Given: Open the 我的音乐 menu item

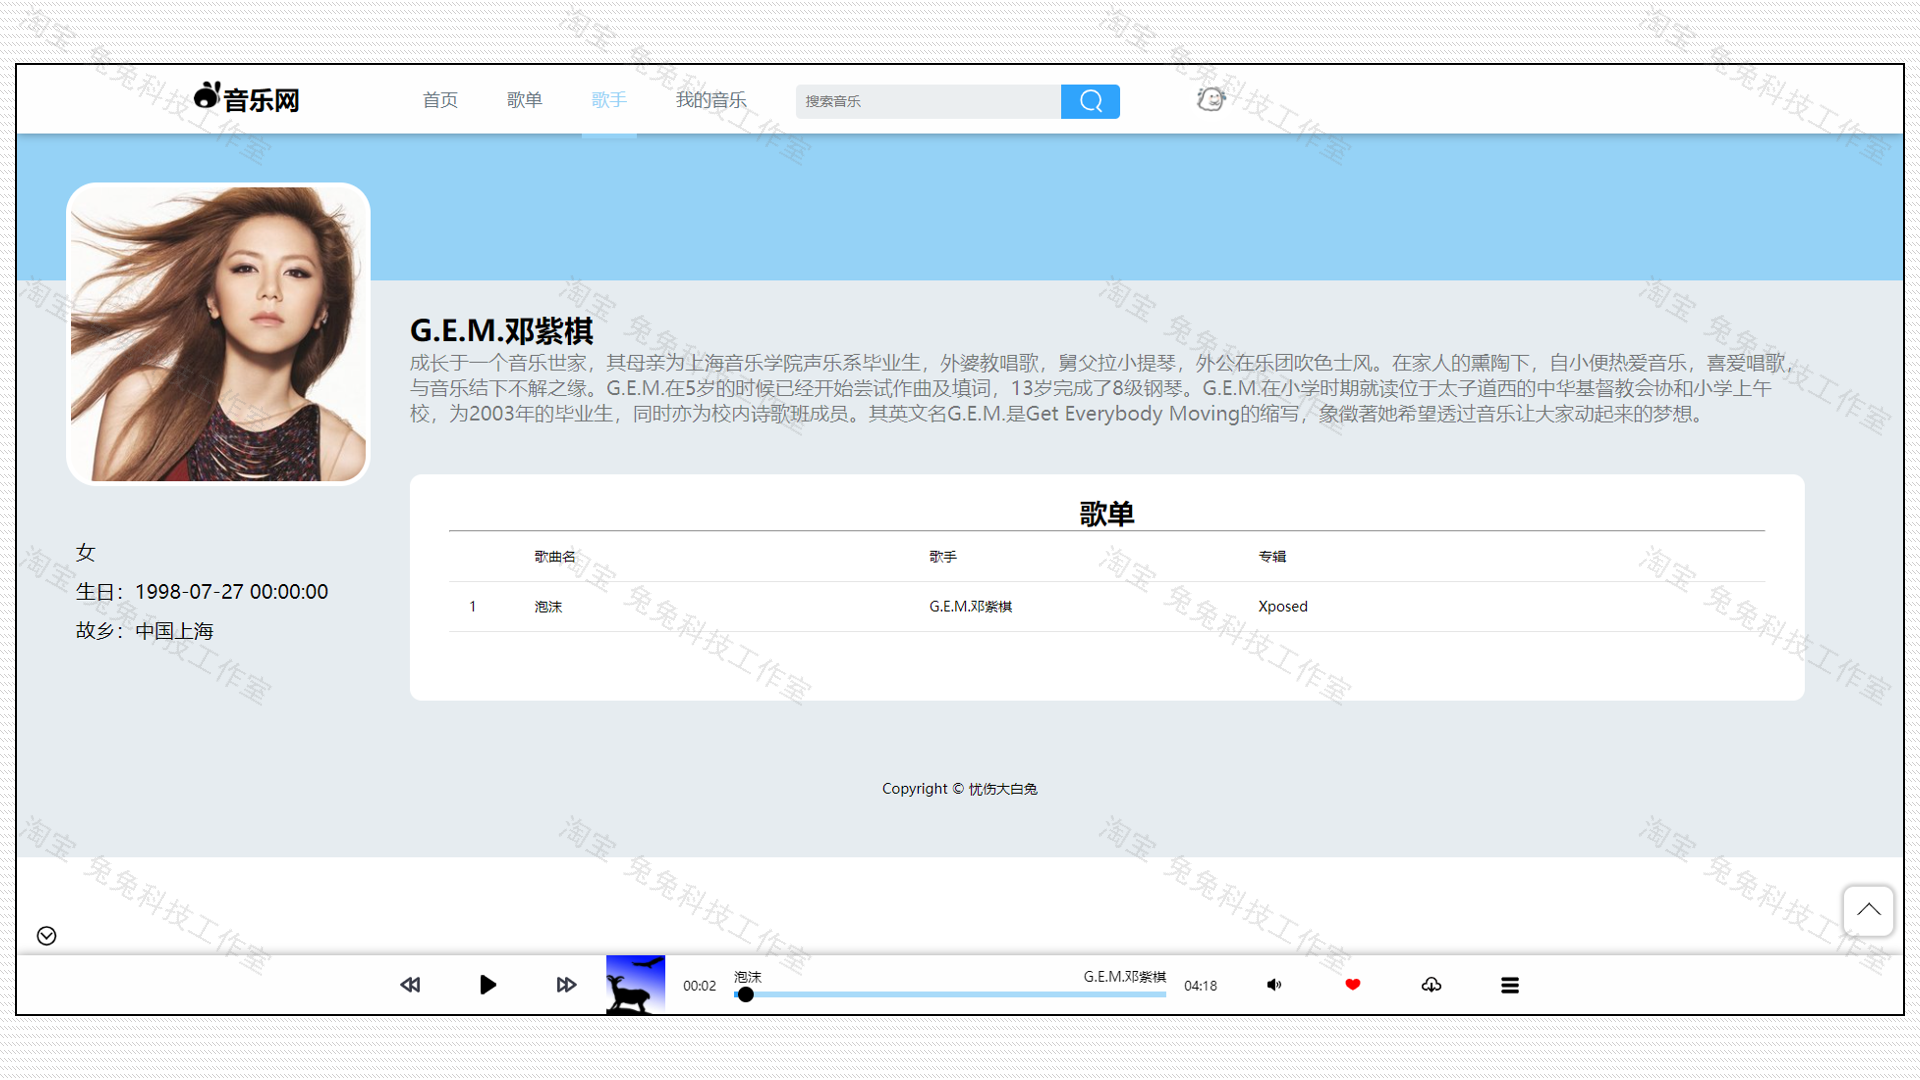Looking at the screenshot, I should point(710,100).
